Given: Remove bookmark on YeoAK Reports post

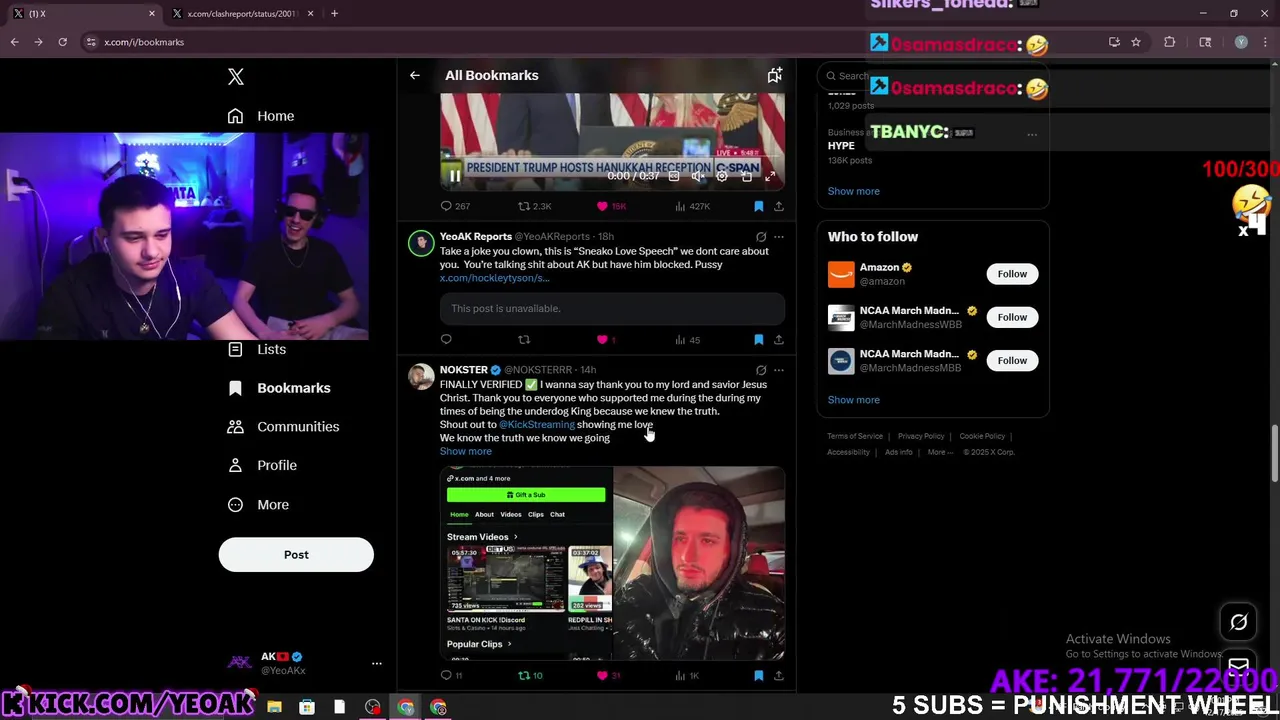Looking at the screenshot, I should 759,340.
